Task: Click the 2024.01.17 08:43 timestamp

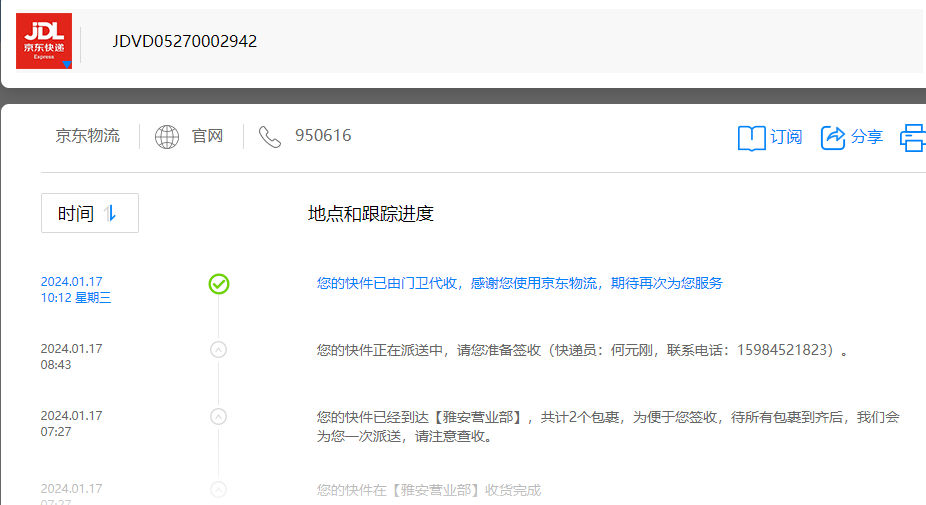Action: [71, 357]
